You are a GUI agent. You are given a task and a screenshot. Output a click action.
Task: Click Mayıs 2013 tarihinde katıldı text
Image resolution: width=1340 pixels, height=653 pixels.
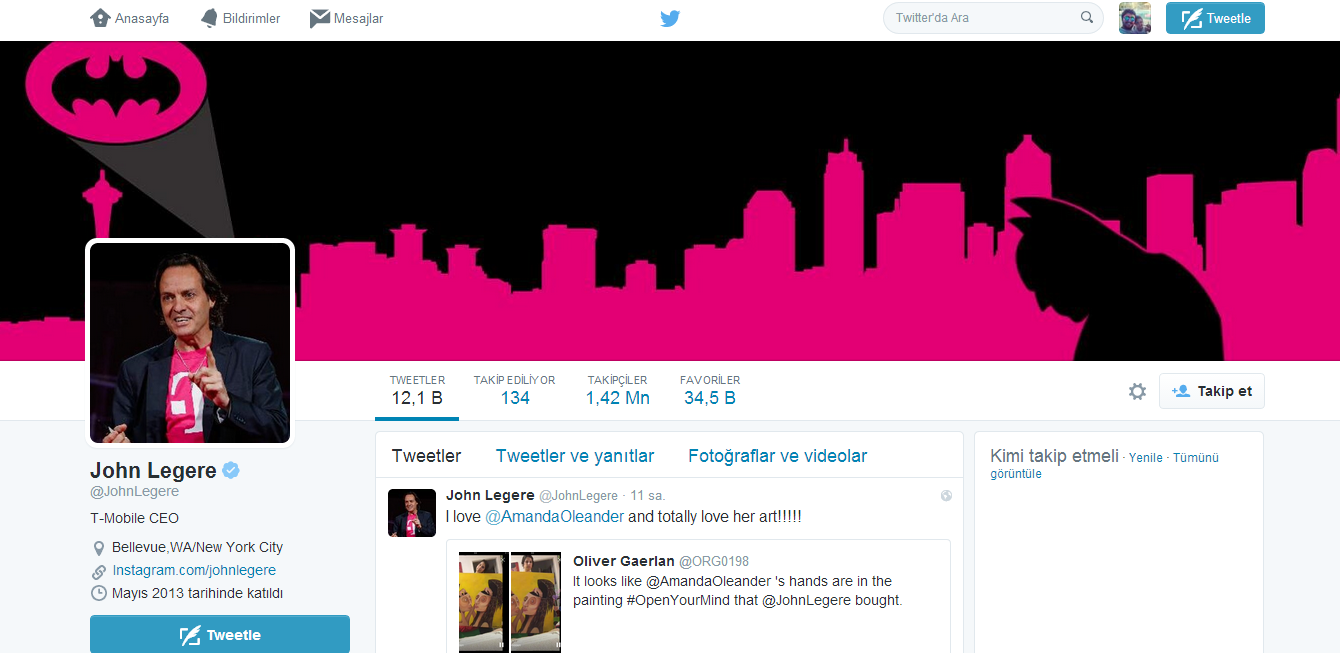198,593
